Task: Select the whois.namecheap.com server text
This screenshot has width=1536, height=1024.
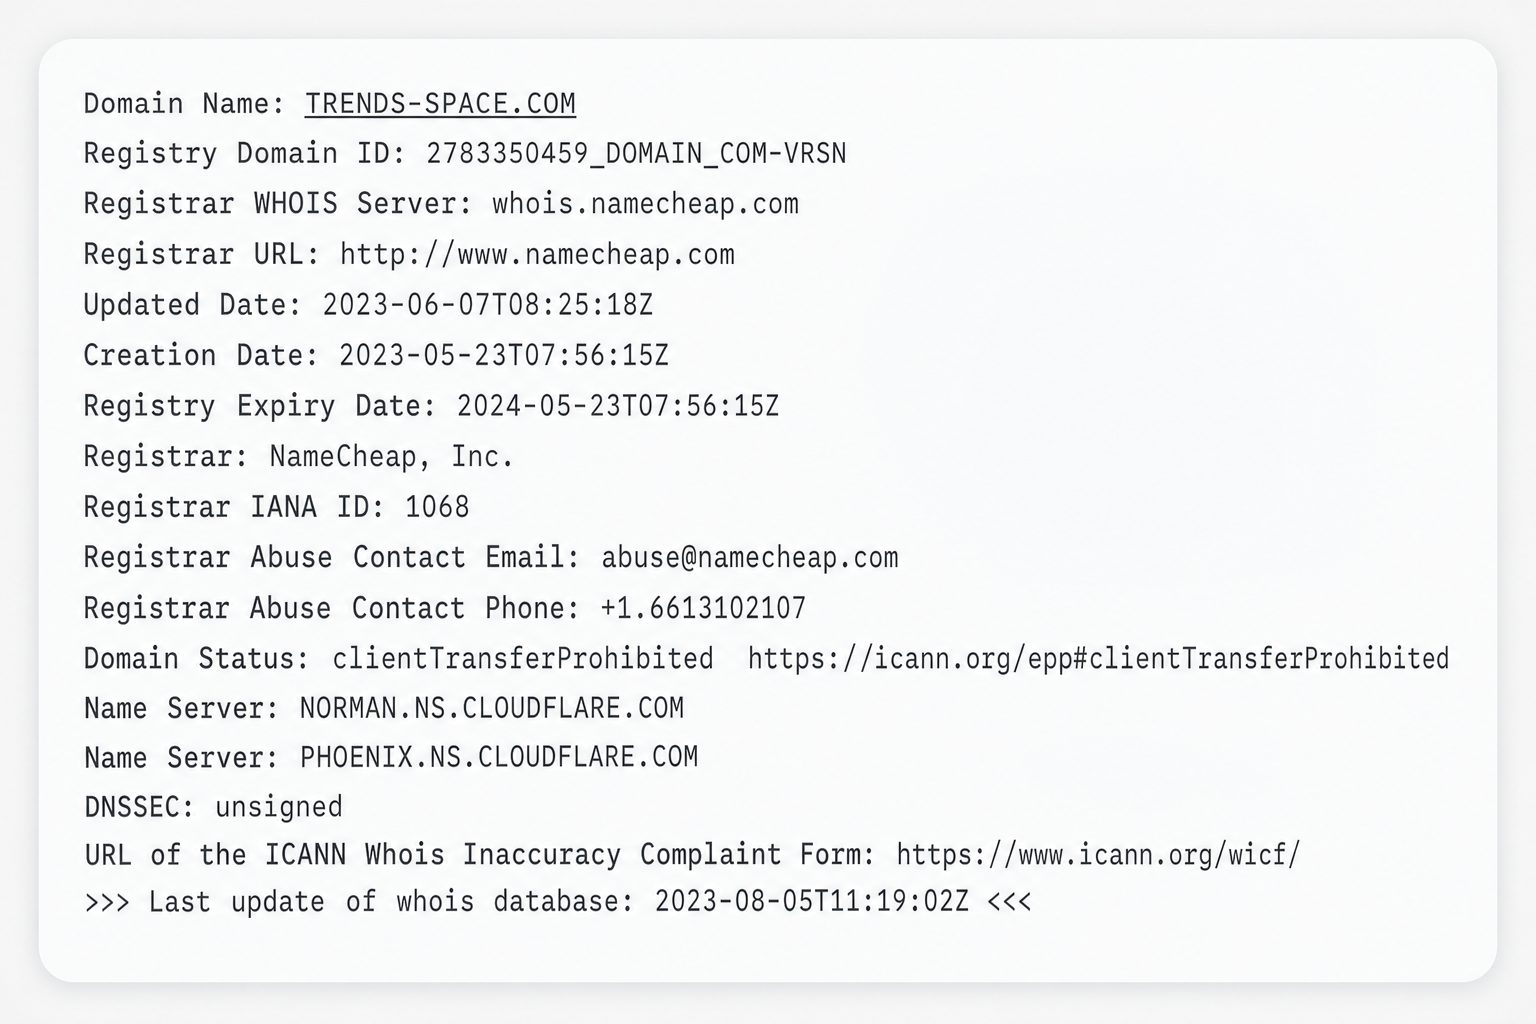Action: (645, 204)
